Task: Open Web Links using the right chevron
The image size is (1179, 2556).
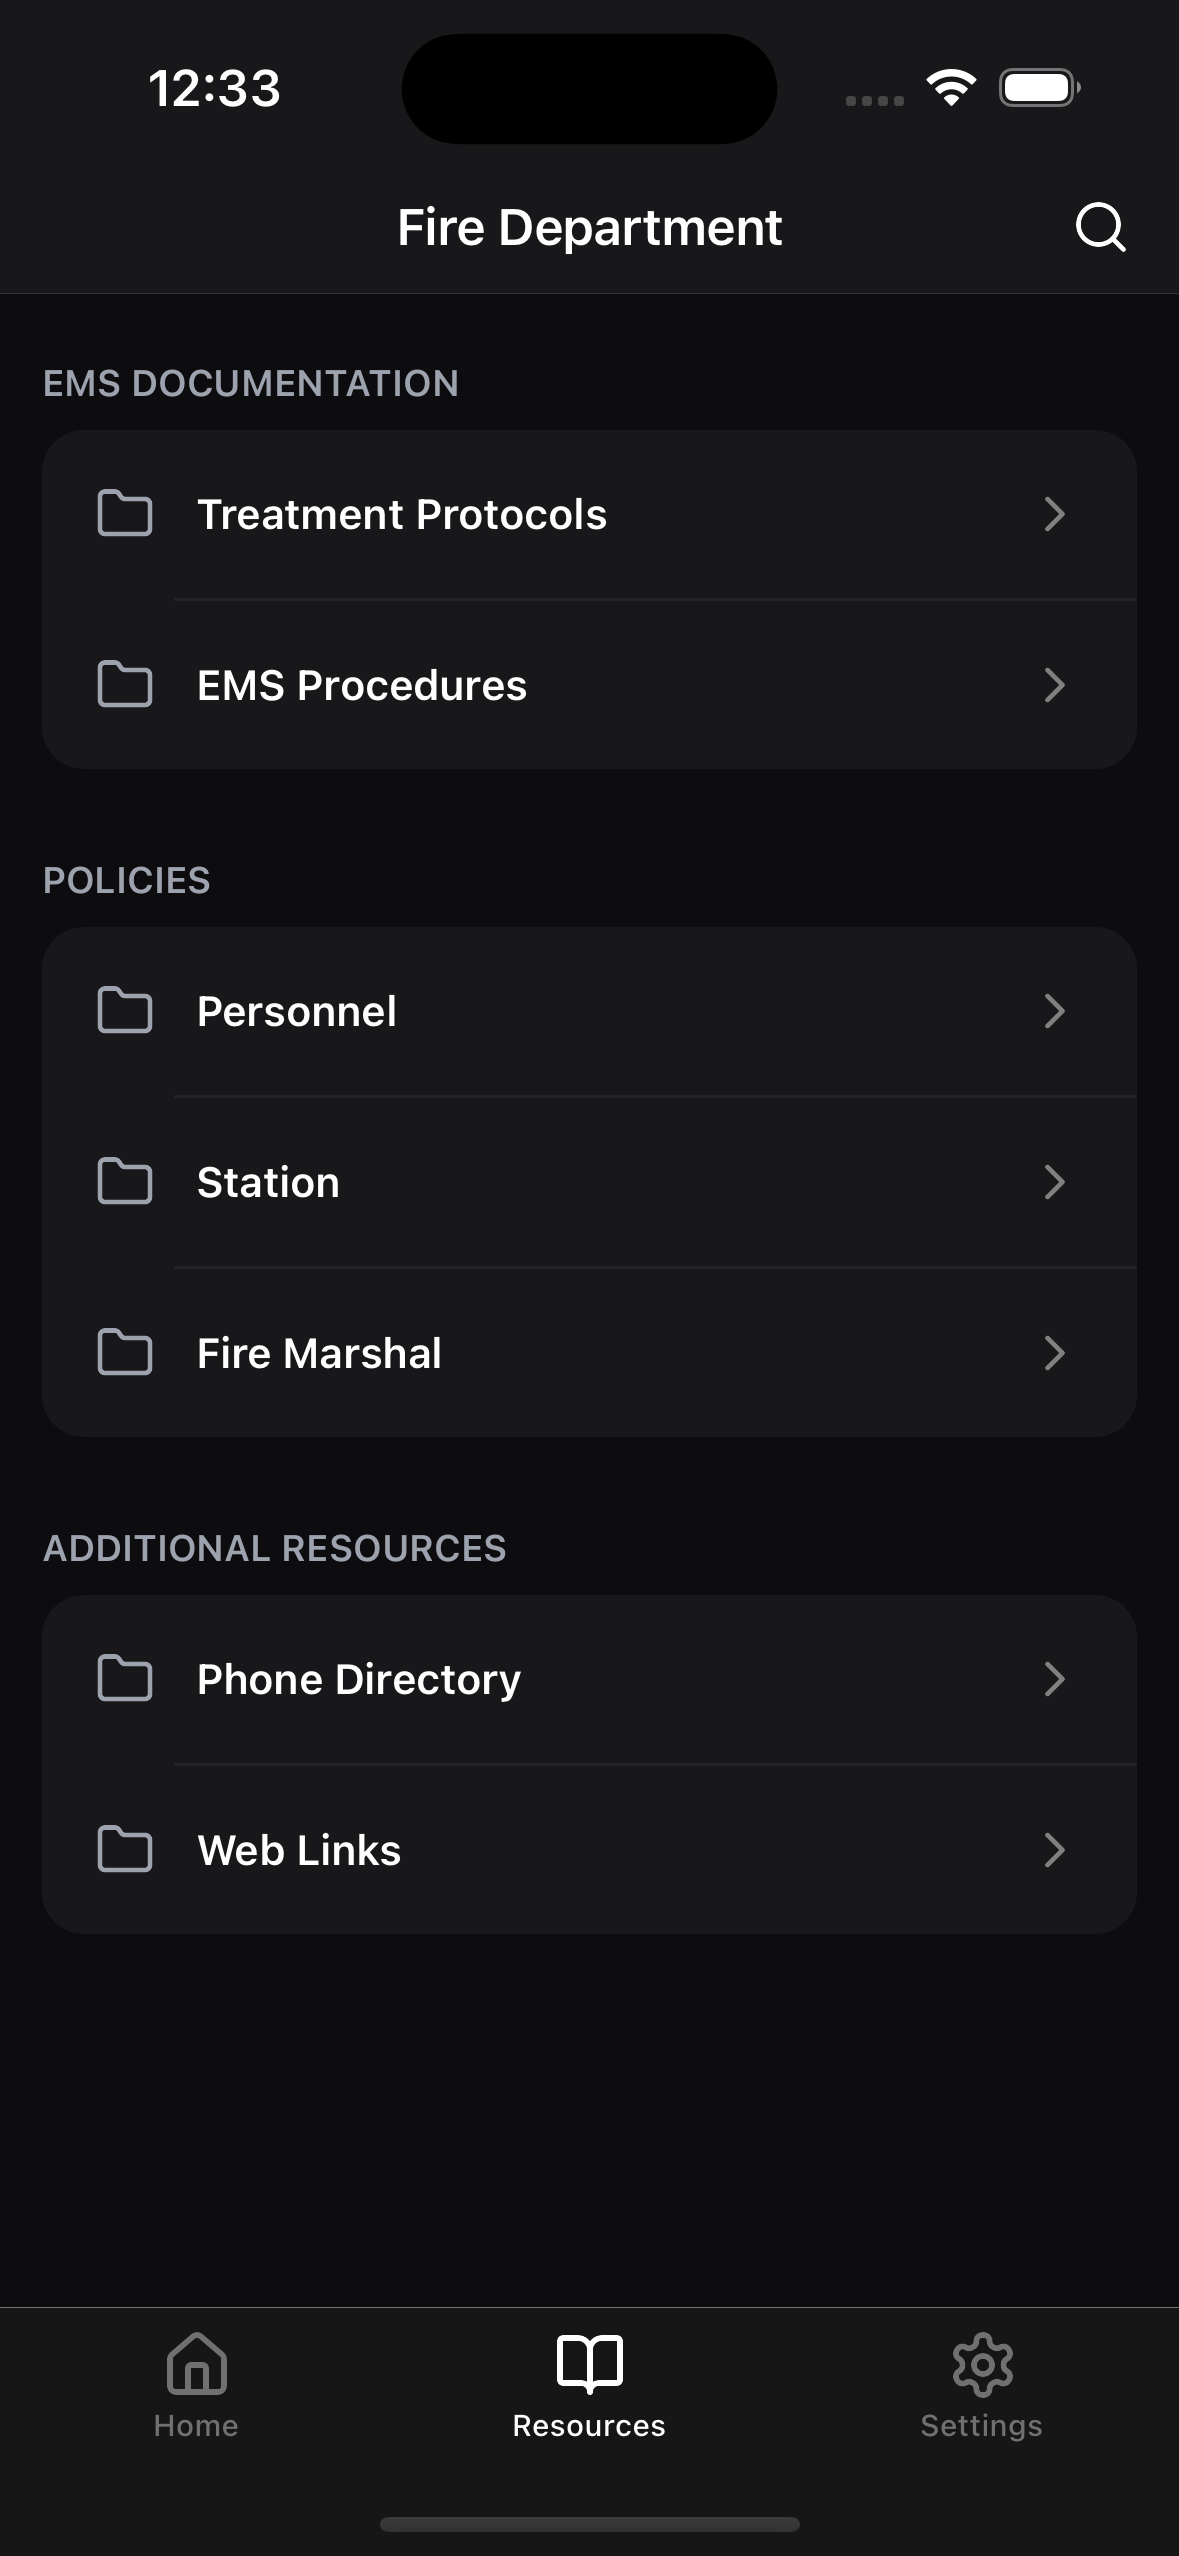Action: click(1054, 1850)
